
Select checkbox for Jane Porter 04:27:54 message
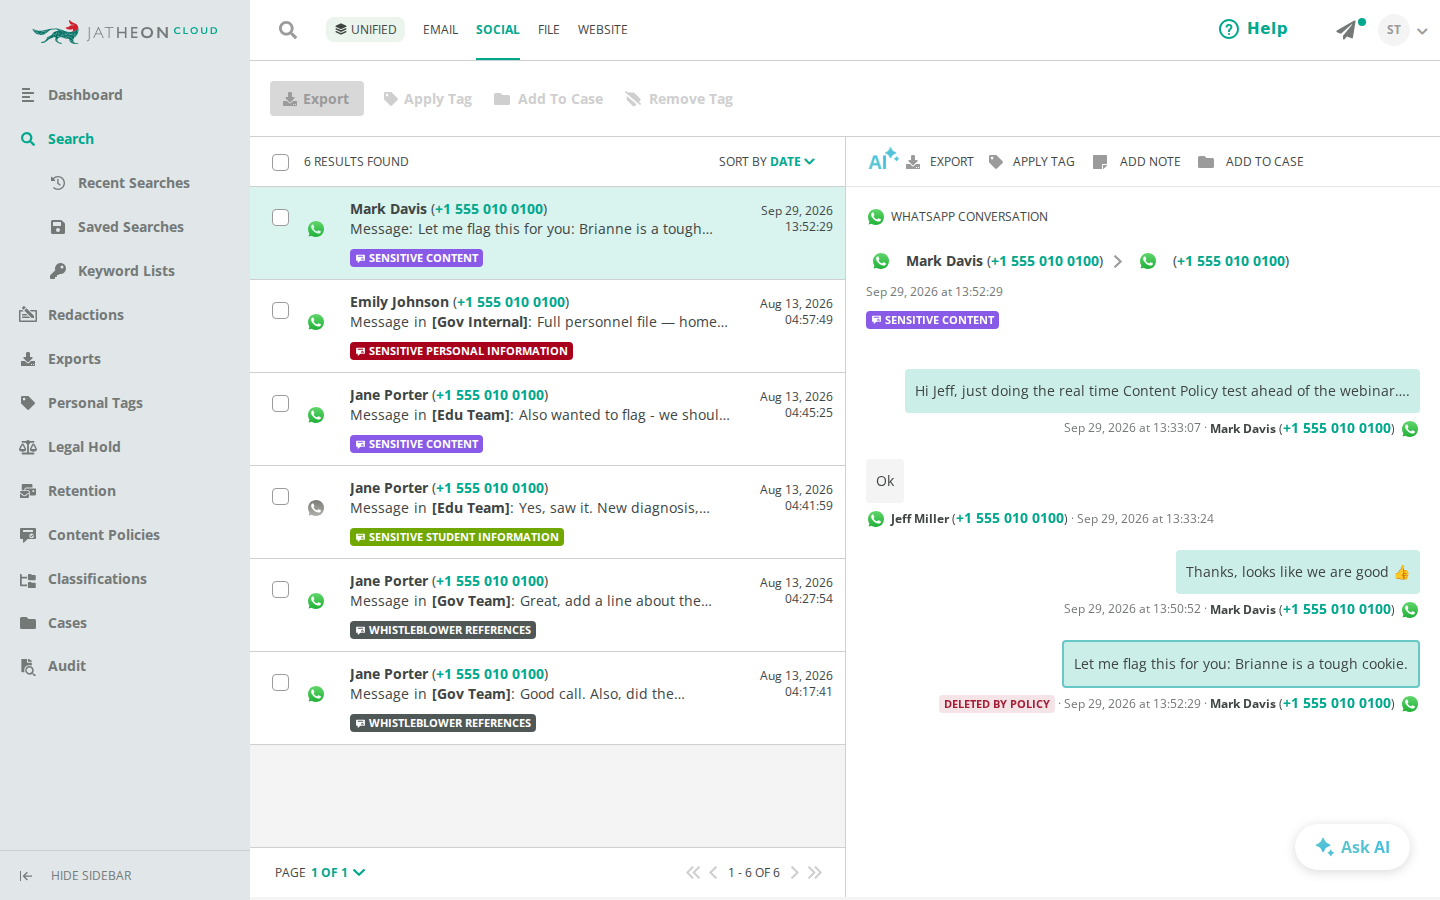pyautogui.click(x=281, y=590)
